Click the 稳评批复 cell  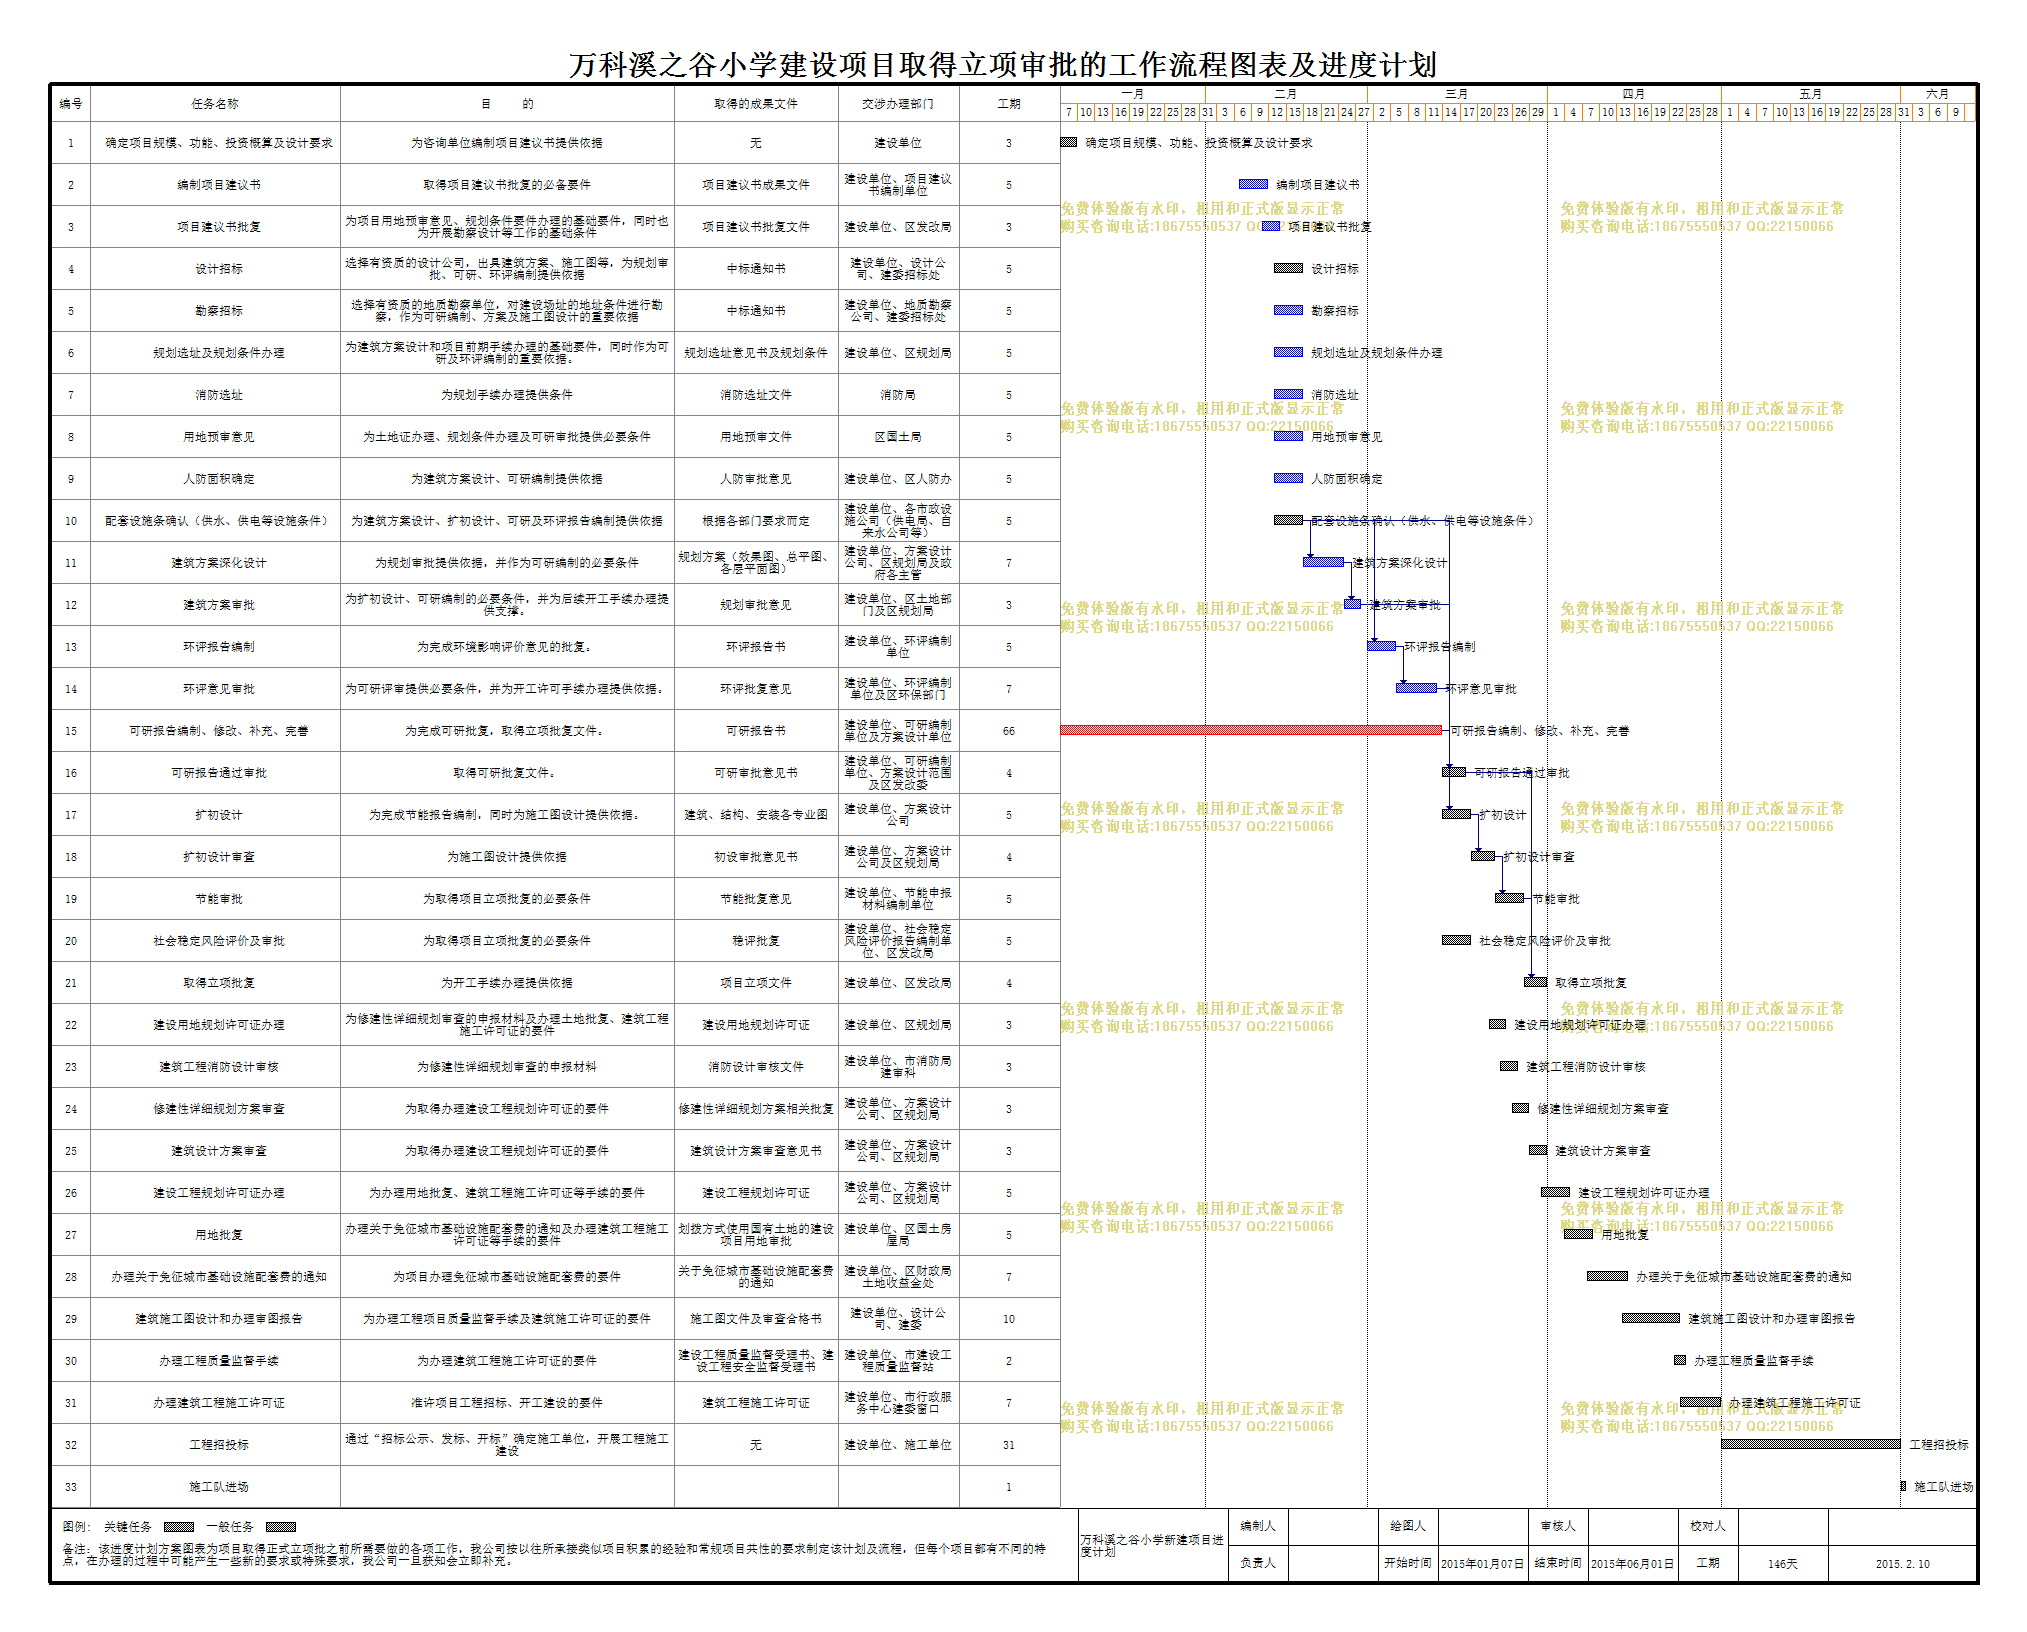click(x=756, y=941)
